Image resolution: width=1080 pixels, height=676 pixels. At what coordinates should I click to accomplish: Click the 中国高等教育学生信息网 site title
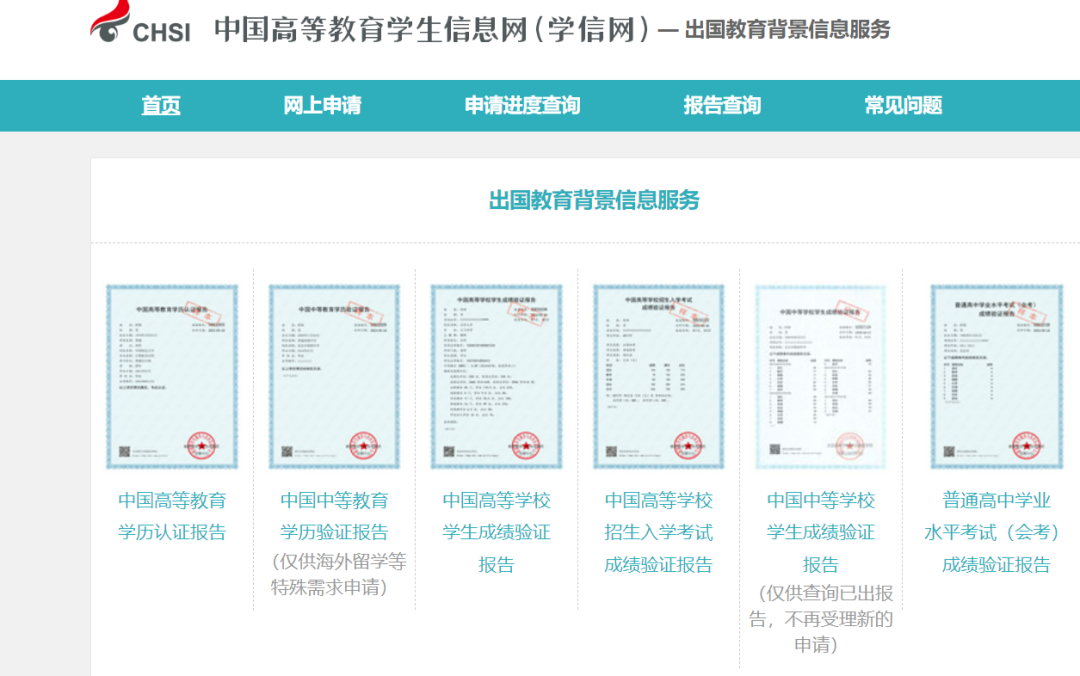(x=431, y=30)
